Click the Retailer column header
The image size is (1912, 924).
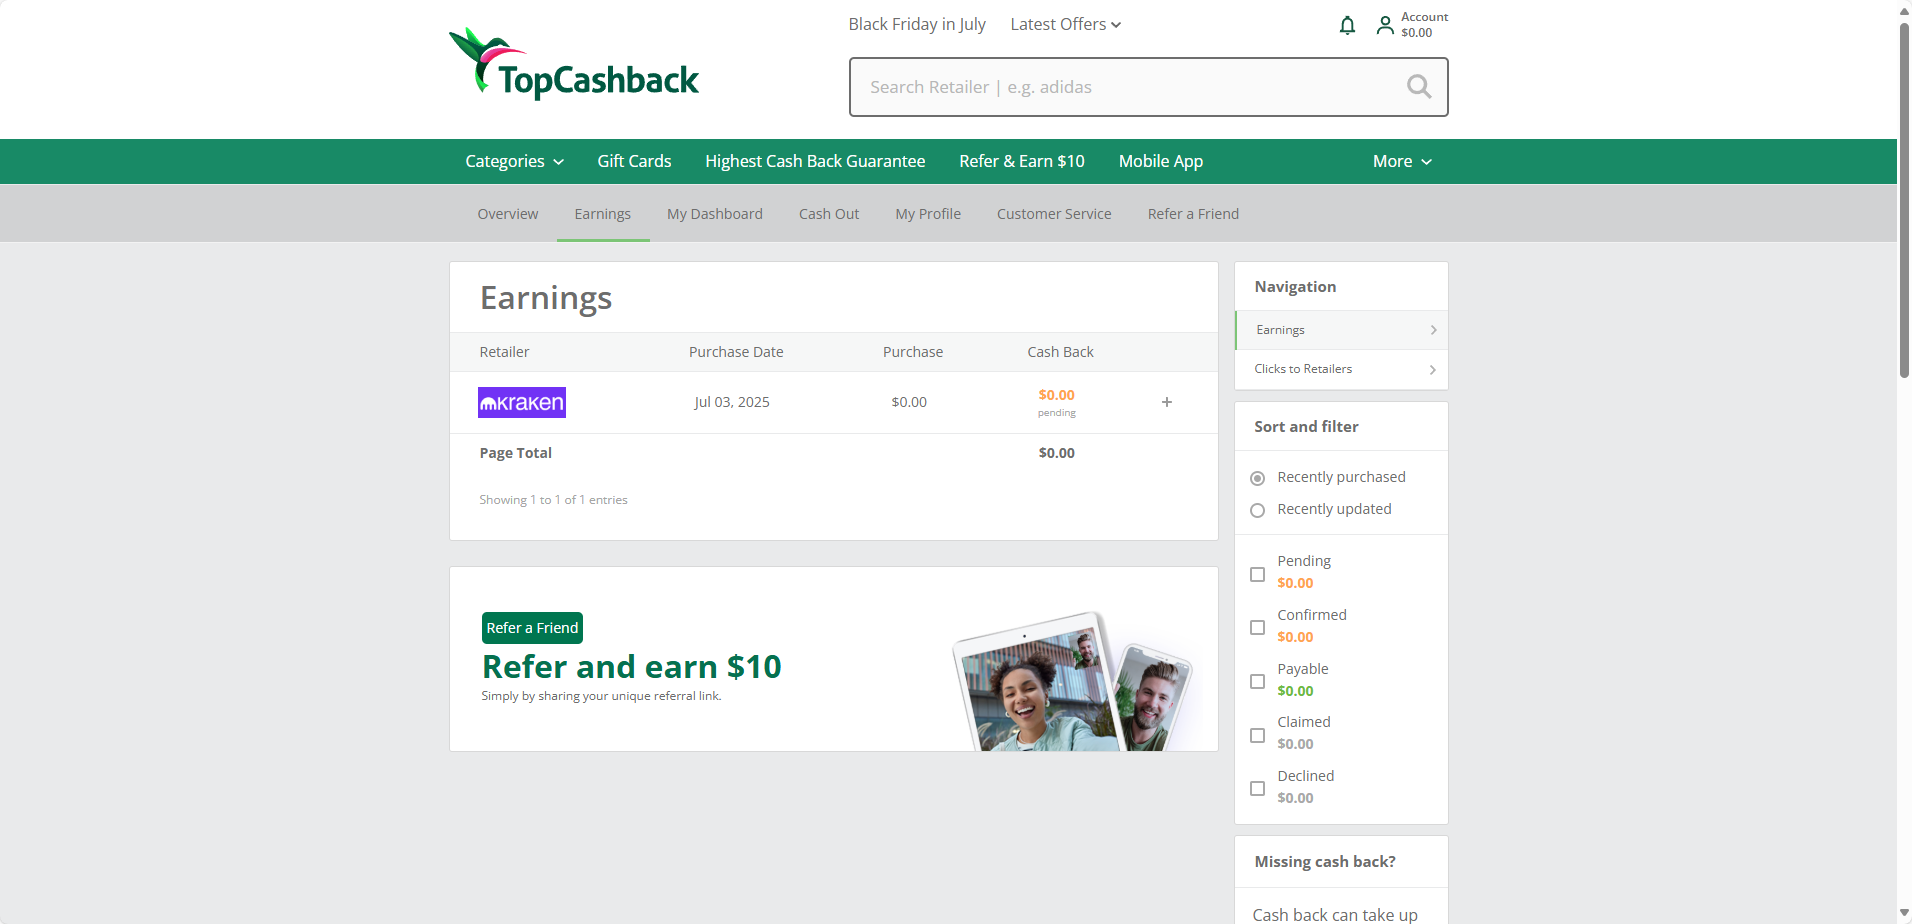(504, 352)
